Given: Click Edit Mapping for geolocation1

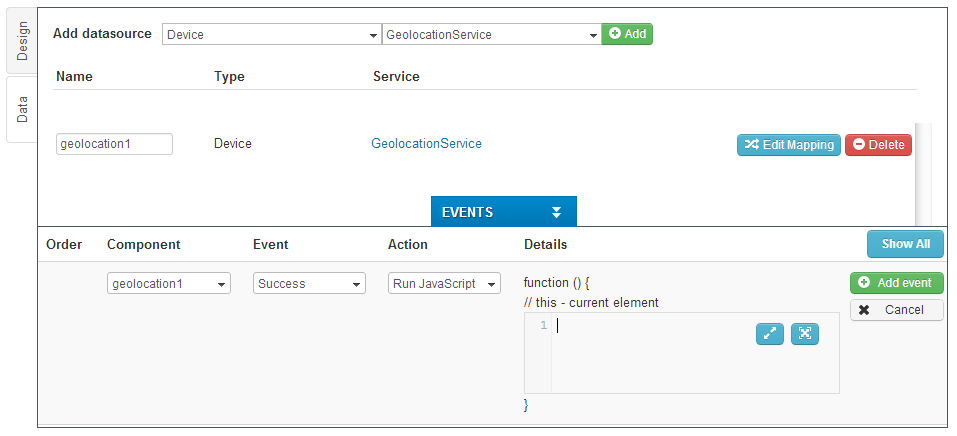Looking at the screenshot, I should 788,145.
